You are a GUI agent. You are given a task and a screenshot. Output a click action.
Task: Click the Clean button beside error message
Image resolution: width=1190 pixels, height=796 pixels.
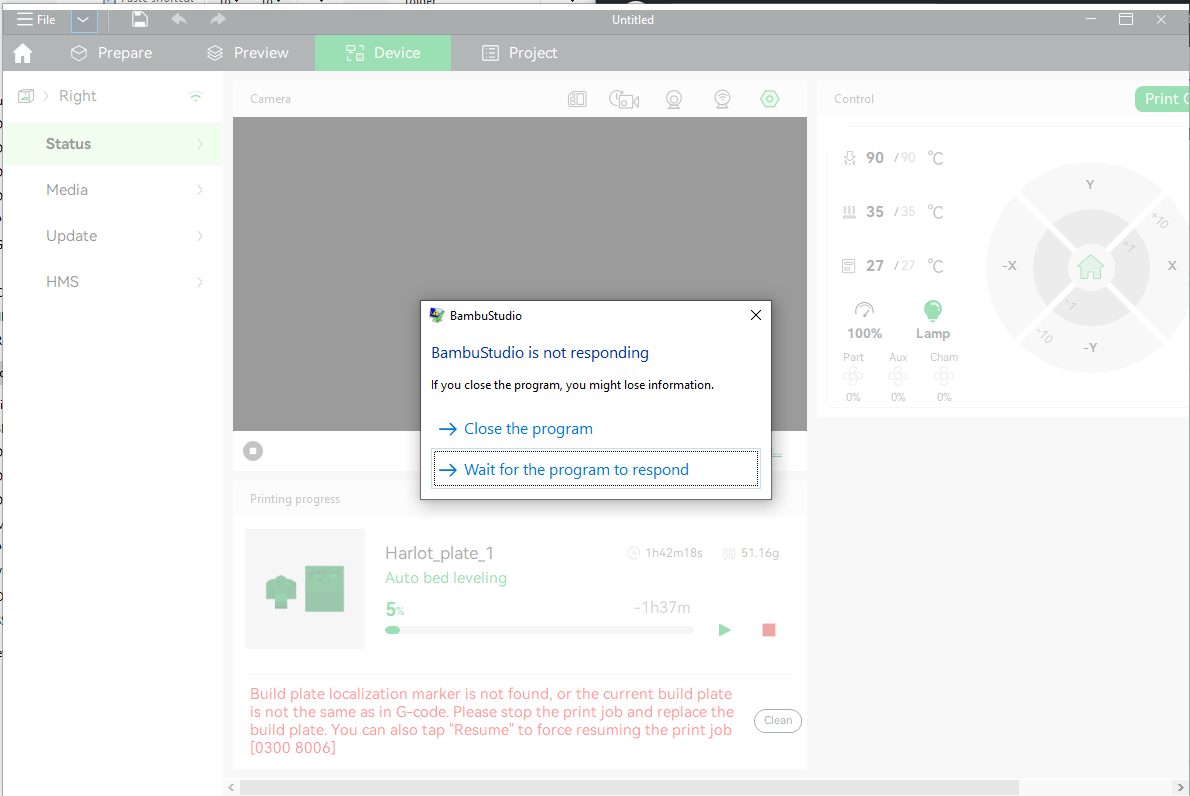(778, 721)
